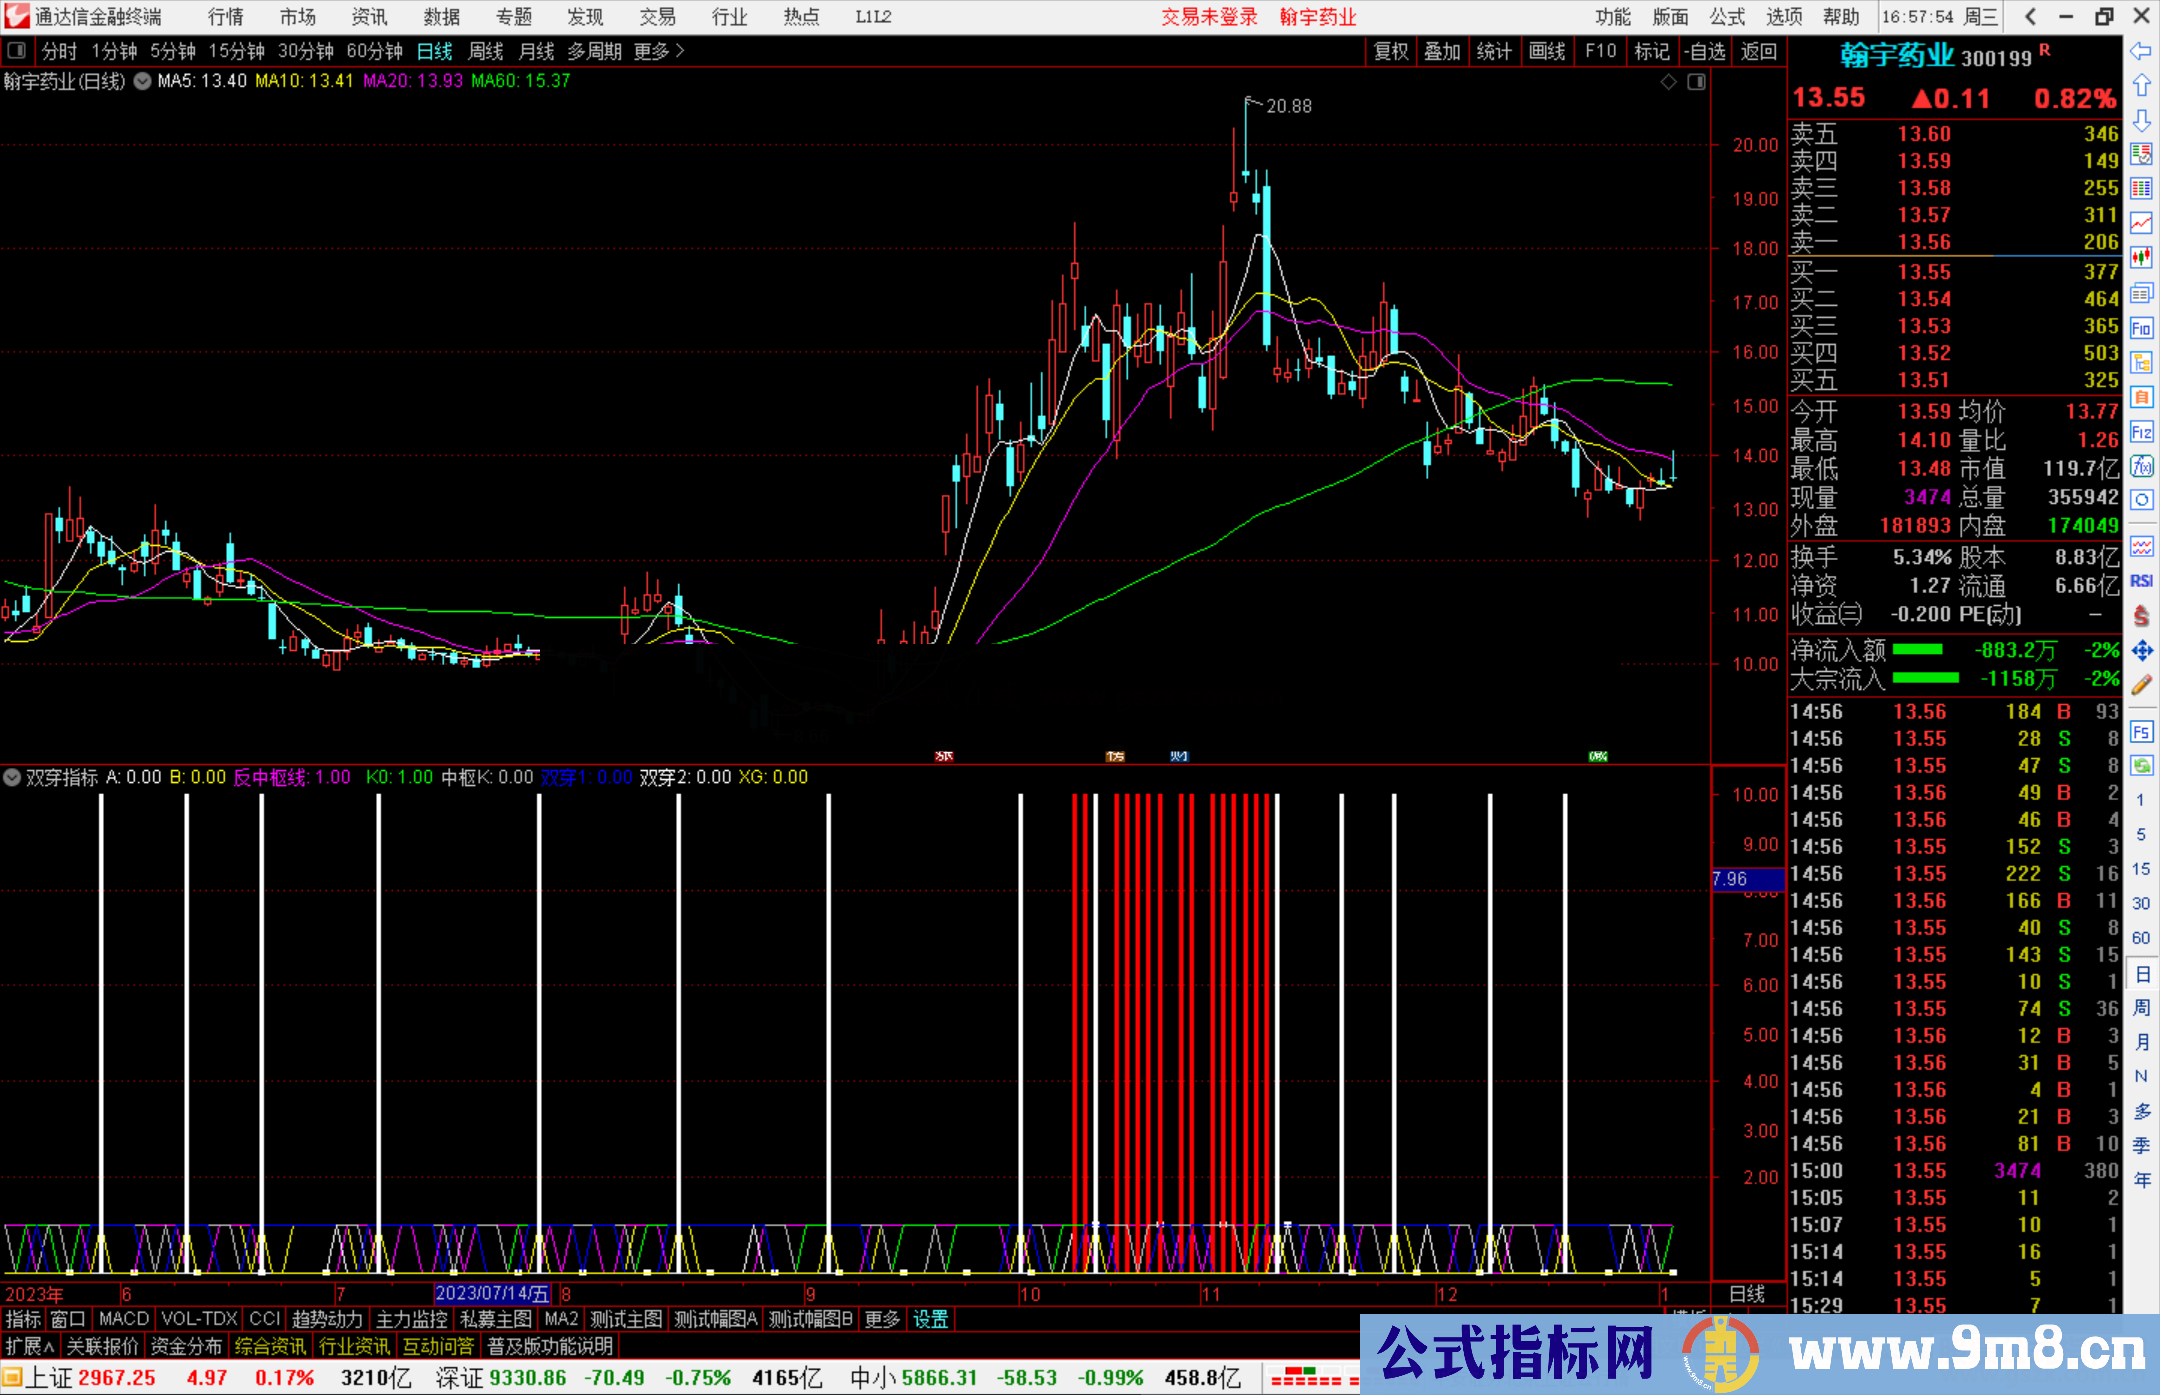
Task: Click the blue 7.96 value marker on the indicator axis
Action: tap(1747, 879)
